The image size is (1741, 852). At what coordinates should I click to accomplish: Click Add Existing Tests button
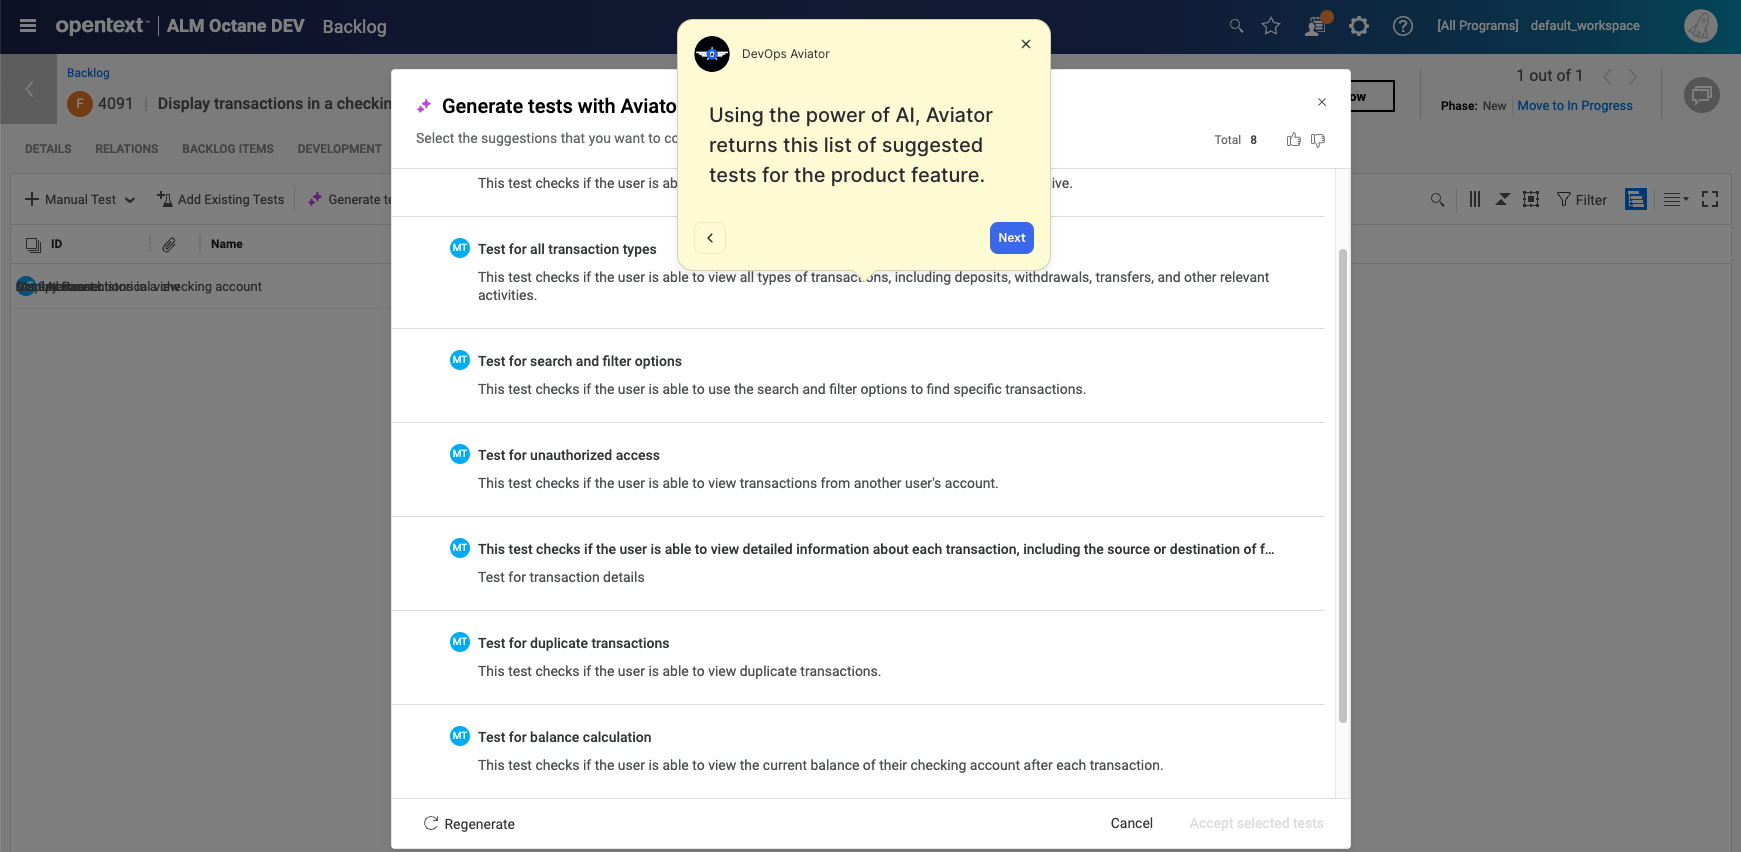click(221, 200)
